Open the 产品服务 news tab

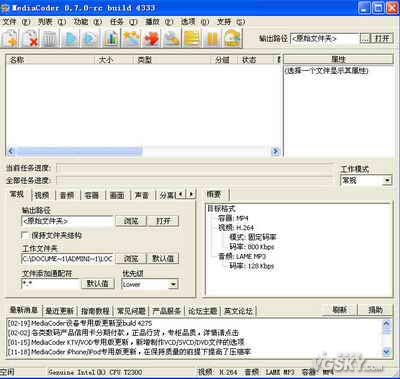166,311
